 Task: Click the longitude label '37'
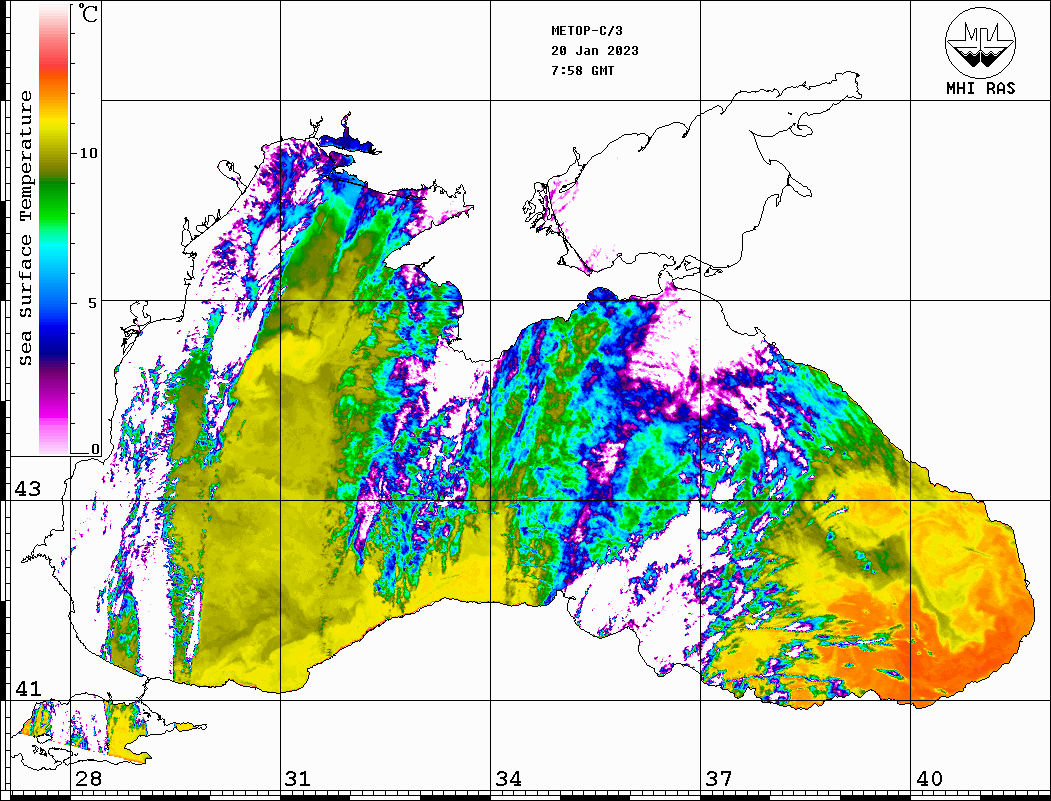[719, 779]
